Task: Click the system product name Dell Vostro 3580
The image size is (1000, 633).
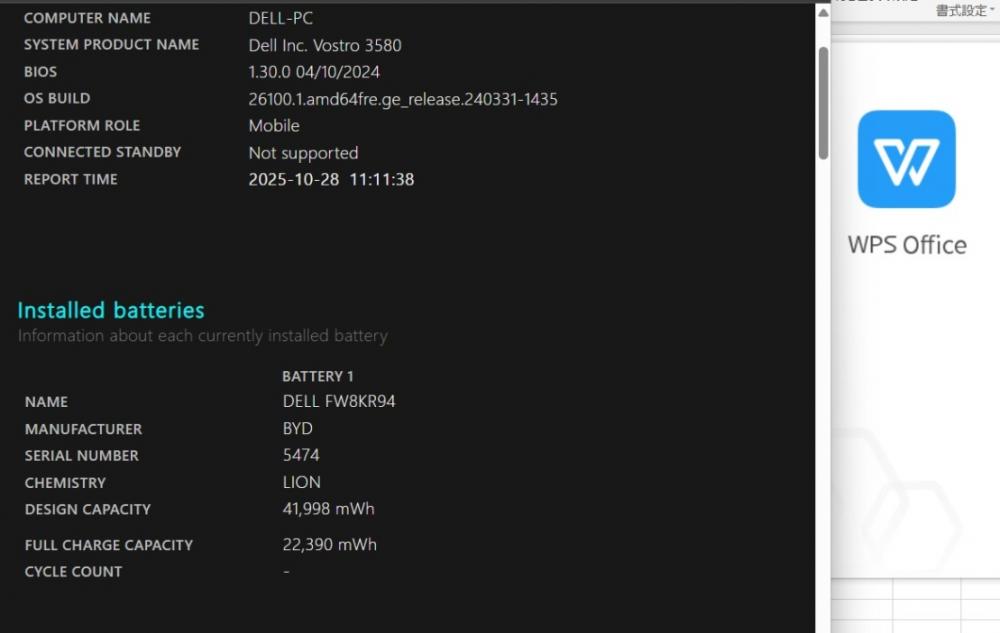Action: point(325,45)
